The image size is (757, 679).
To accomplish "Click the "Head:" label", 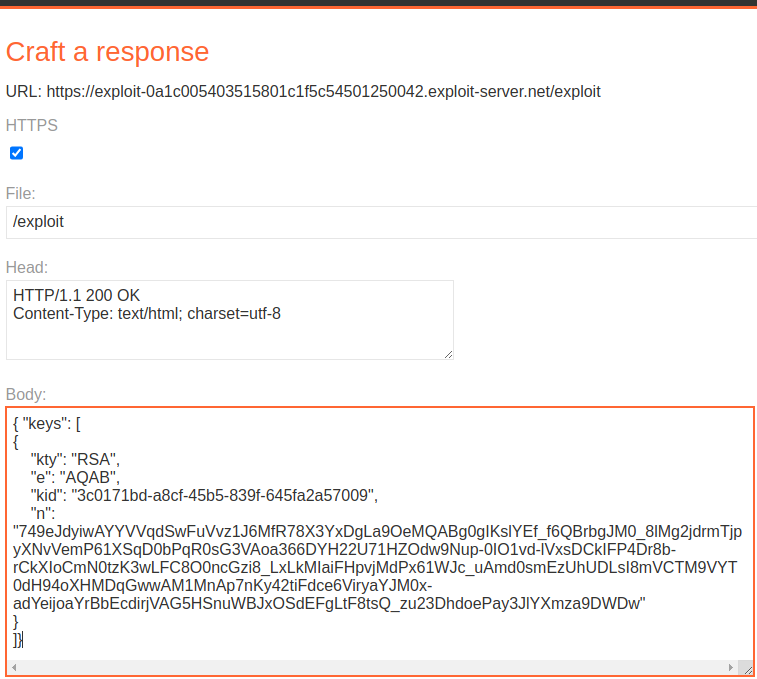I will tap(27, 268).
